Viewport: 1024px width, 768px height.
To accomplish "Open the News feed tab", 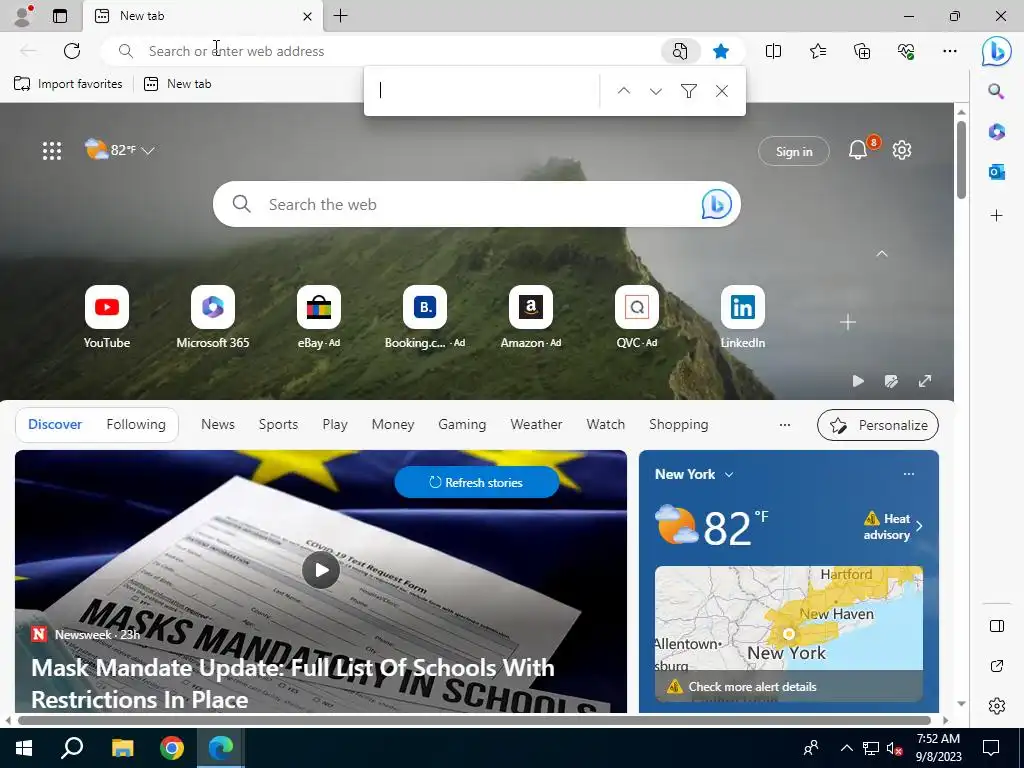I will point(217,424).
